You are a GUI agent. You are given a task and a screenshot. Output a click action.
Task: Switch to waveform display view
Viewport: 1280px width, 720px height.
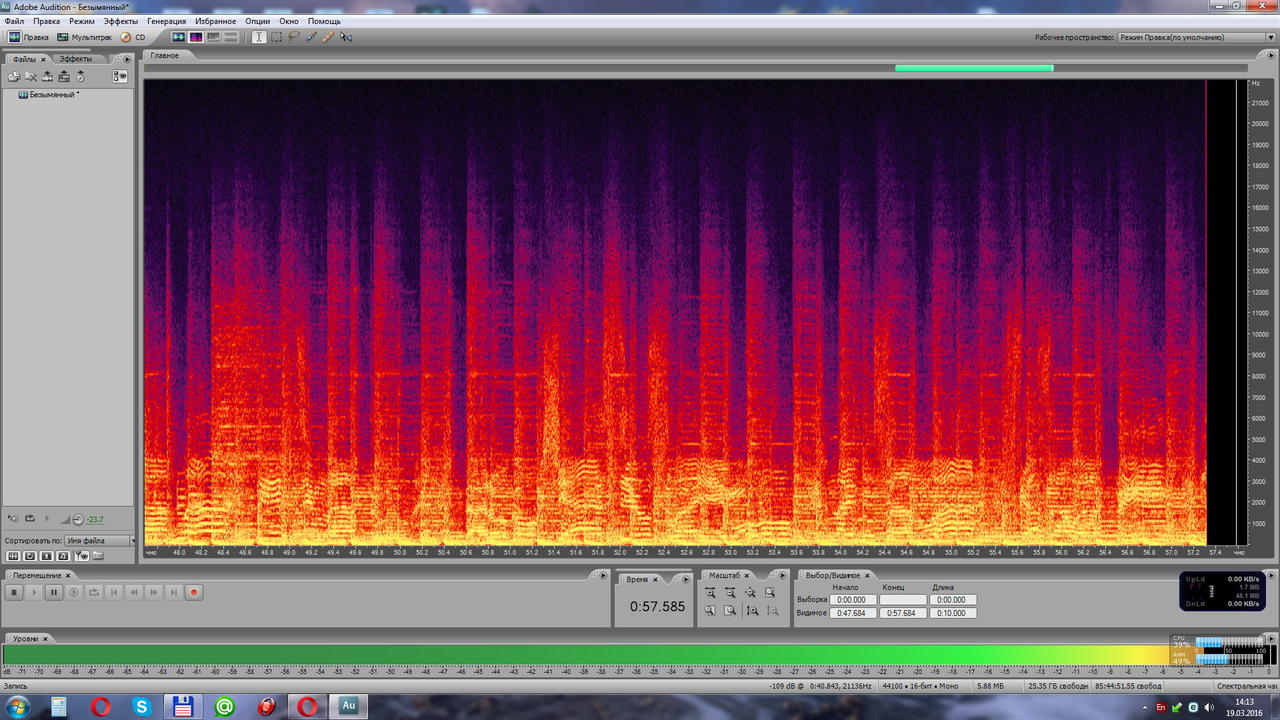click(178, 37)
